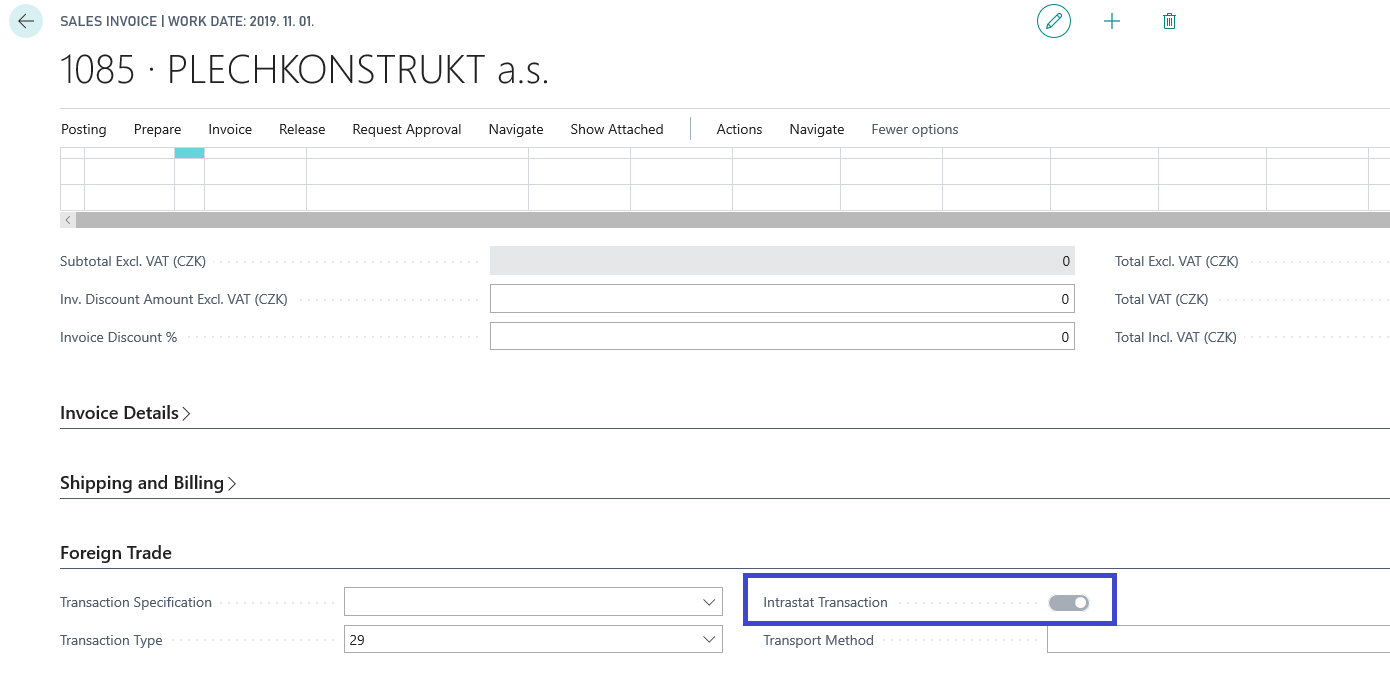Image resolution: width=1390 pixels, height=694 pixels.
Task: Delete invoice using trash icon
Action: [1169, 21]
